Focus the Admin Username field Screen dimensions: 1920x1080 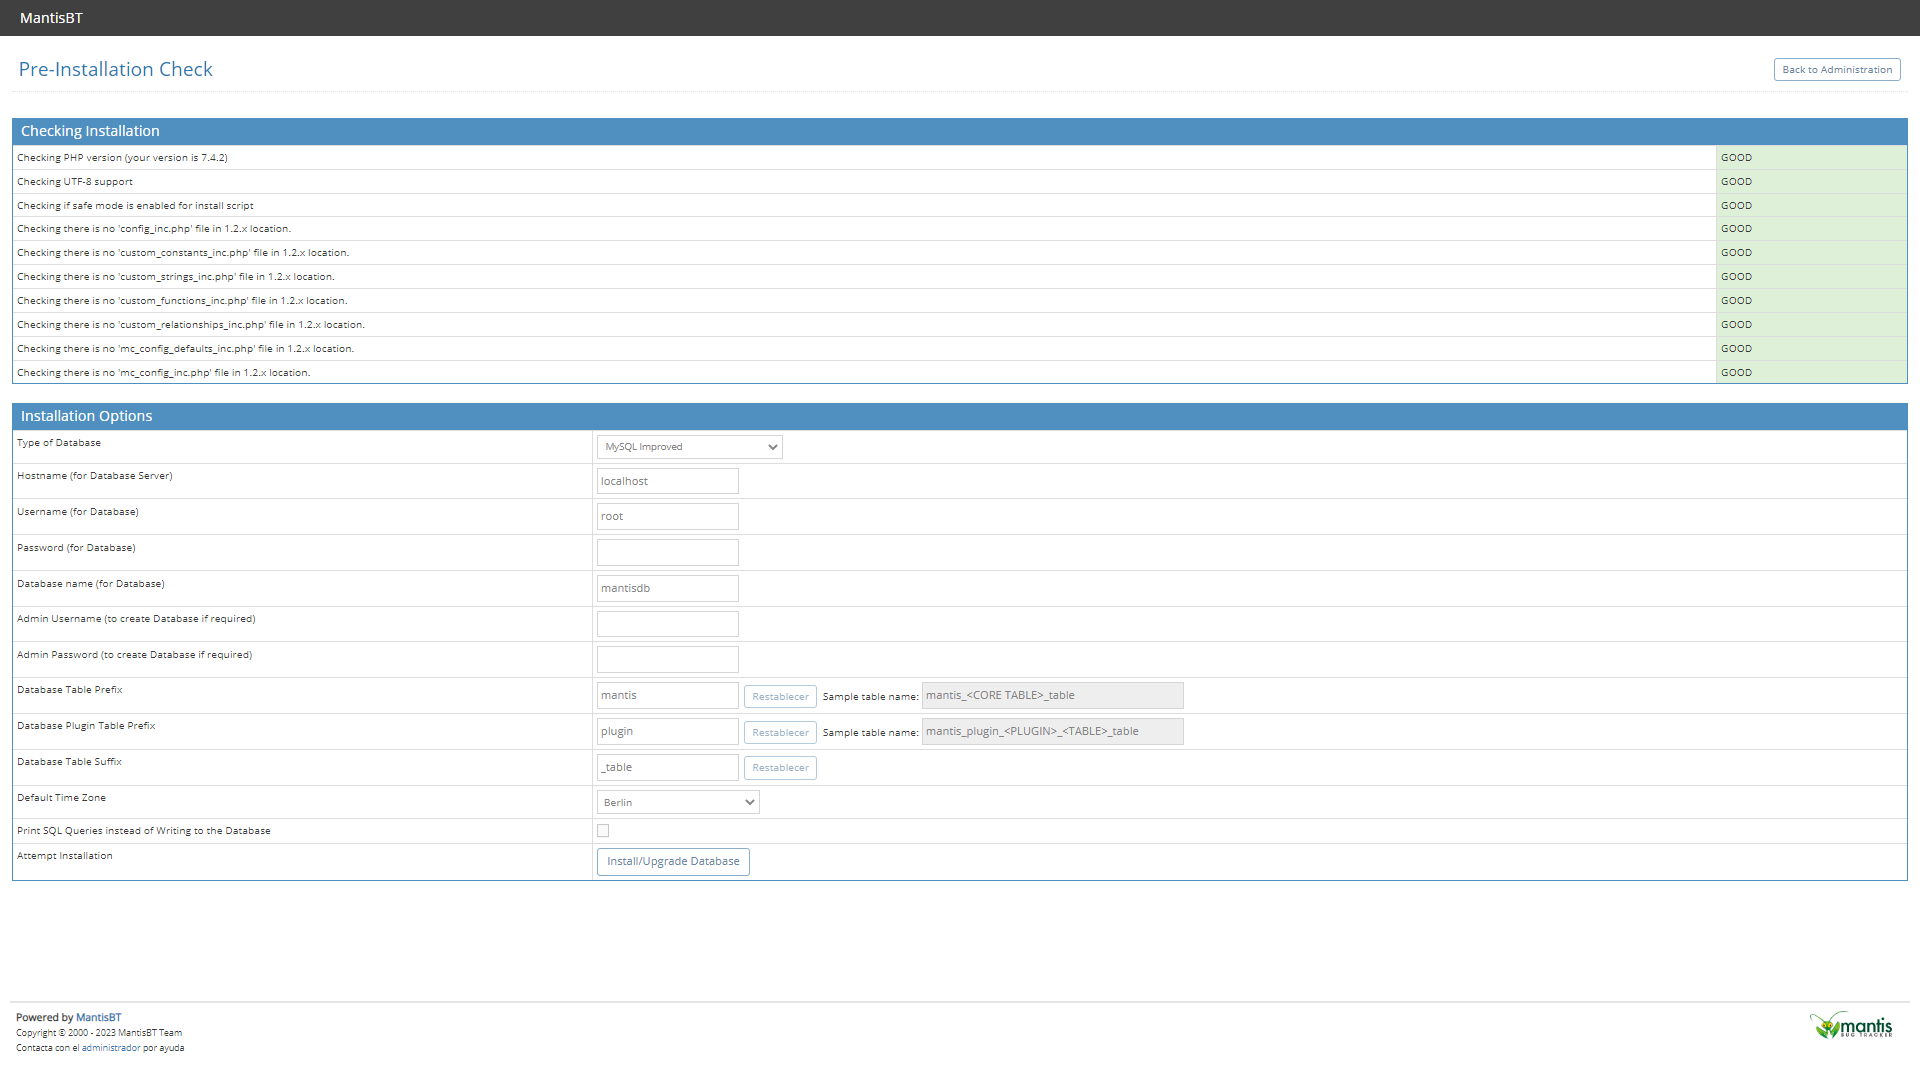667,624
